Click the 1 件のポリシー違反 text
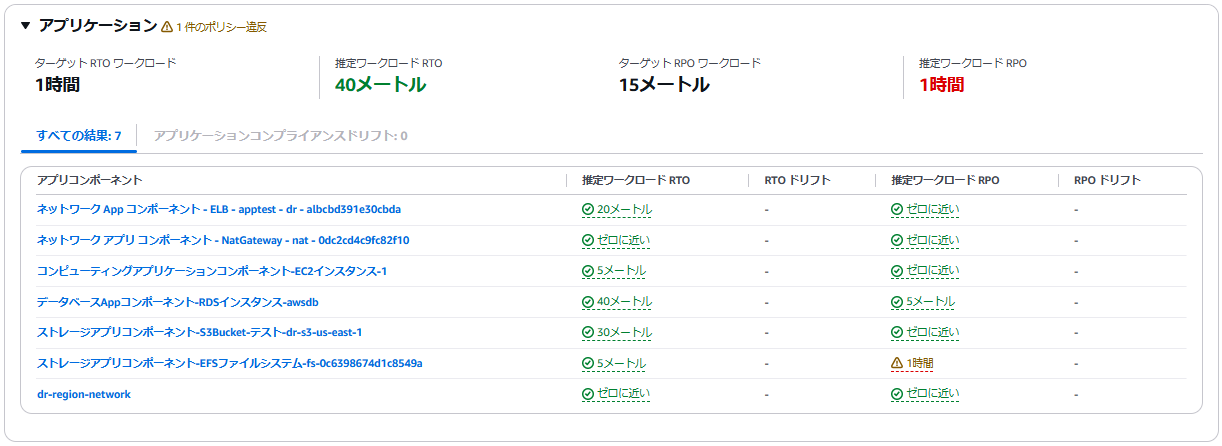This screenshot has width=1222, height=446. [222, 27]
